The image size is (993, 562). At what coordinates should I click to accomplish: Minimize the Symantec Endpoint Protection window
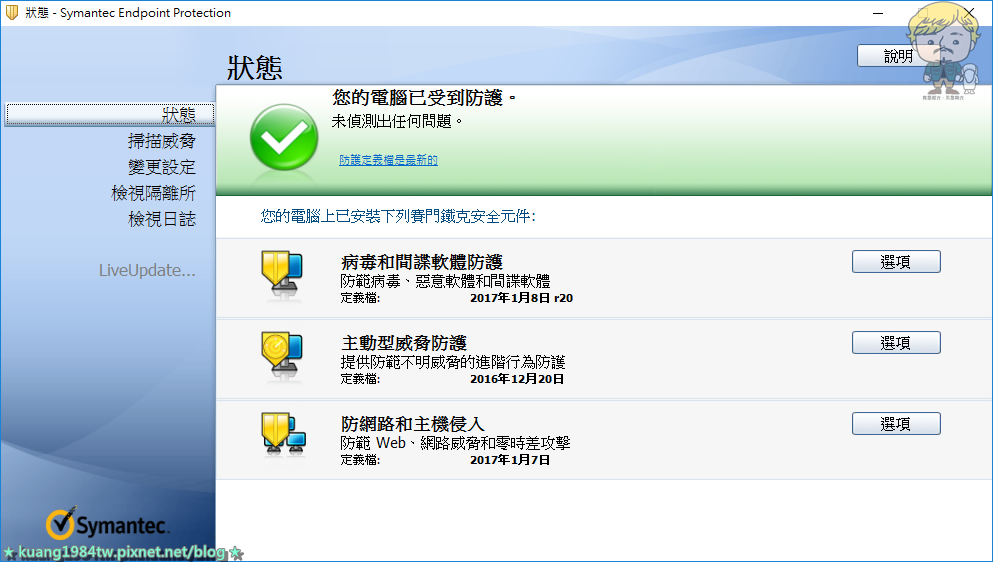878,13
